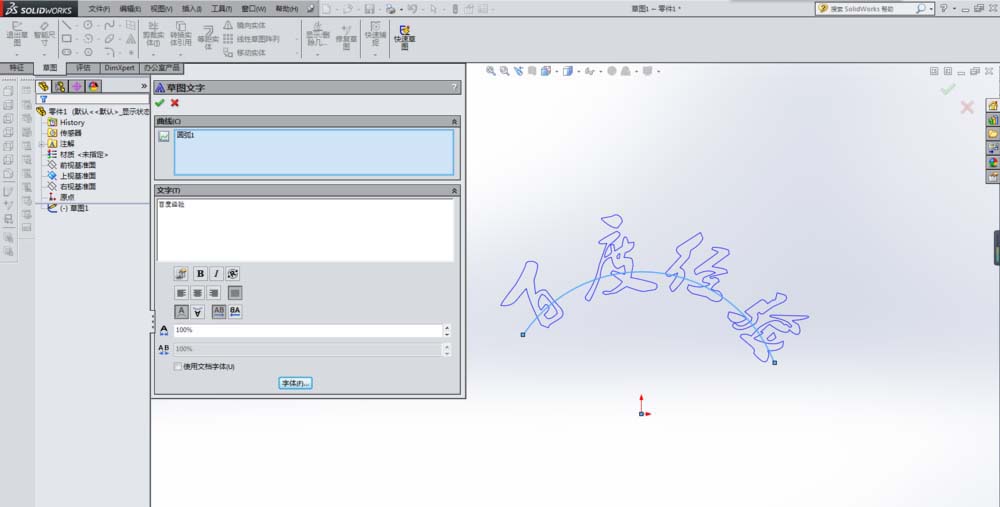Image resolution: width=1000 pixels, height=507 pixels.
Task: Switch to the DimXpert tab
Action: click(x=120, y=68)
